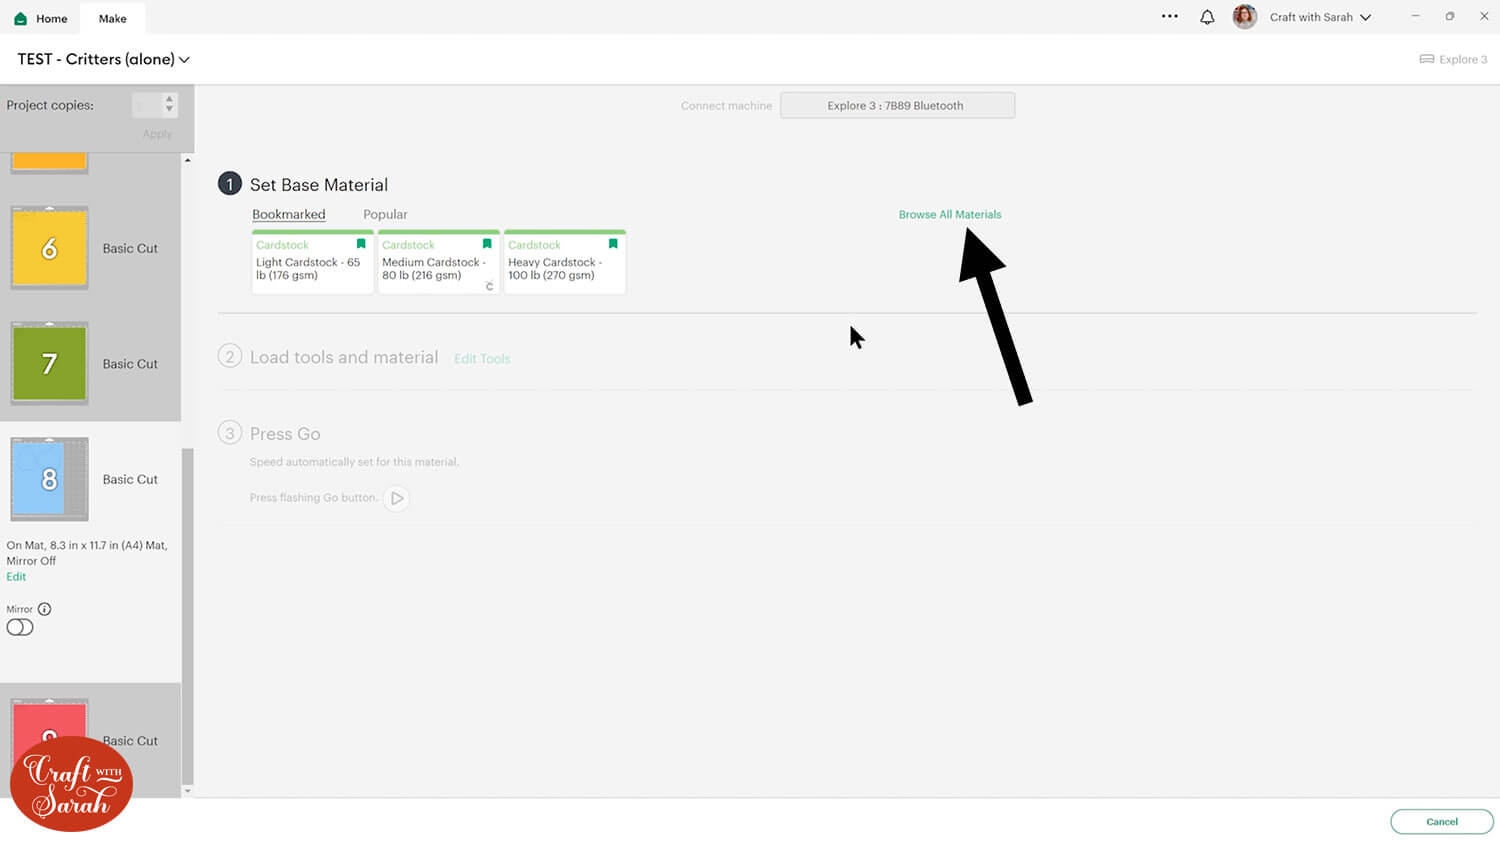
Task: Expand the Craft with Sarah account menu
Action: tap(1320, 17)
